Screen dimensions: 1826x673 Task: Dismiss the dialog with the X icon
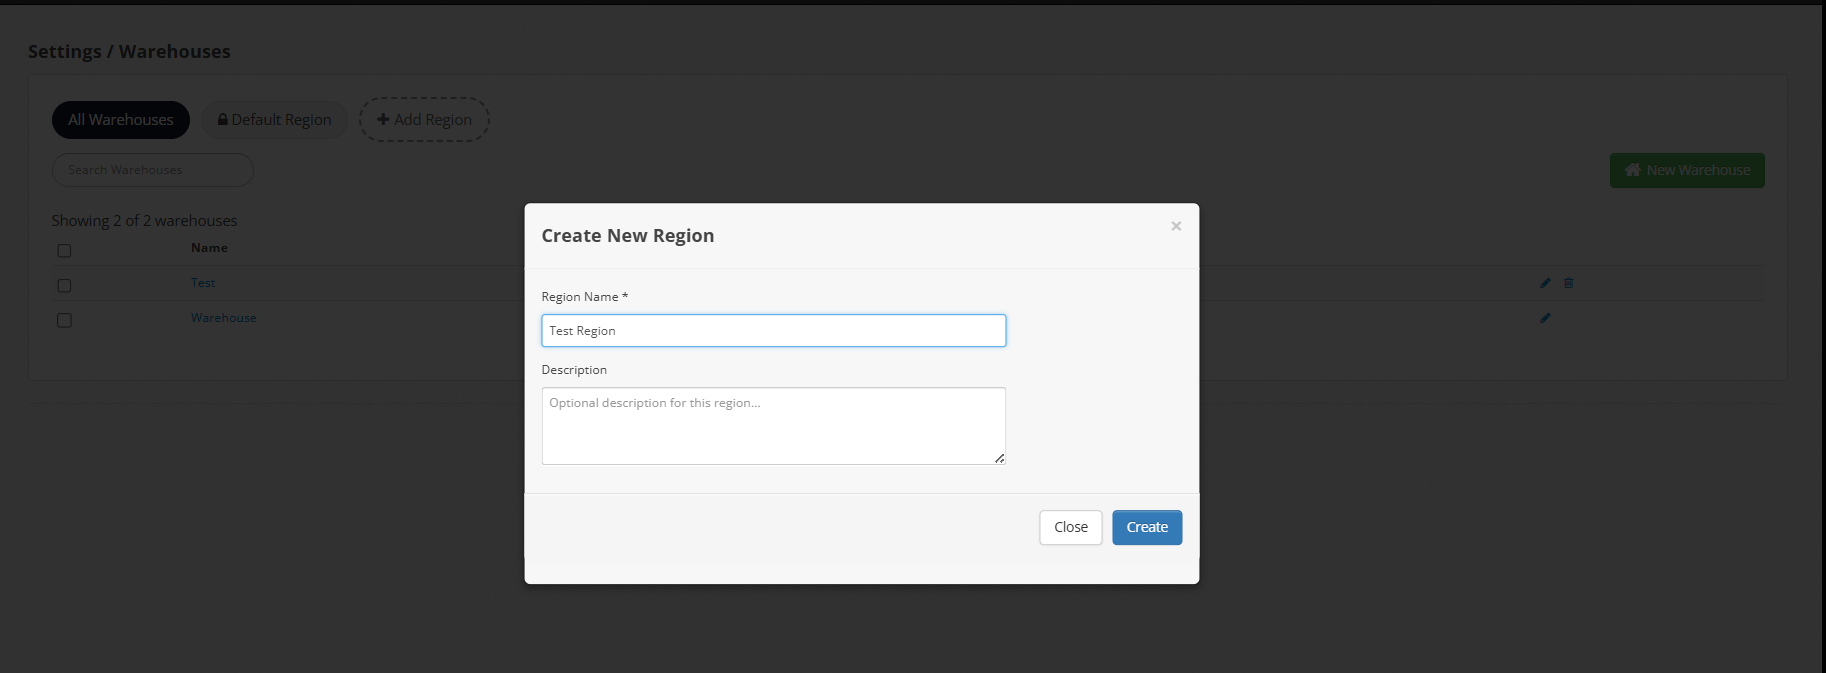click(1176, 226)
